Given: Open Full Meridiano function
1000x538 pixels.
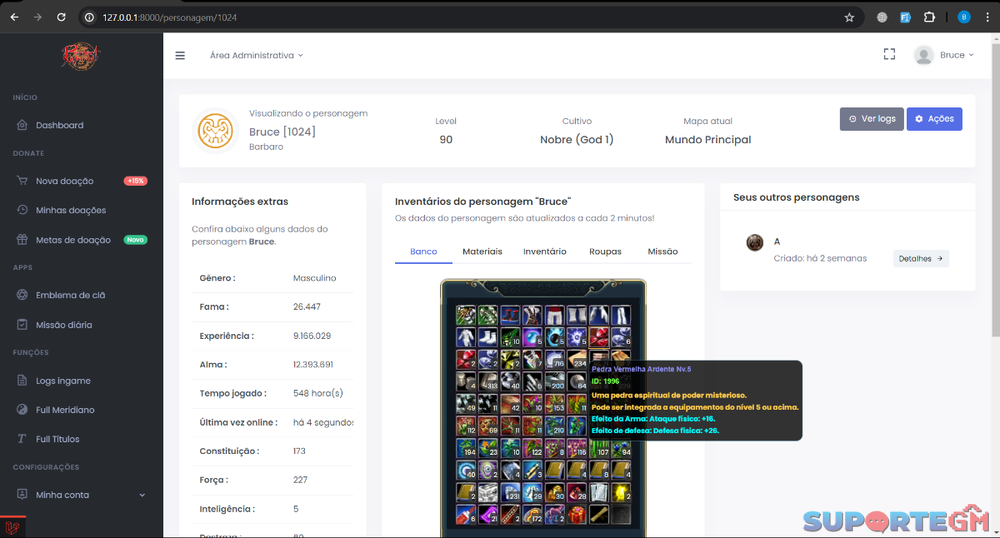Looking at the screenshot, I should pyautogui.click(x=65, y=410).
